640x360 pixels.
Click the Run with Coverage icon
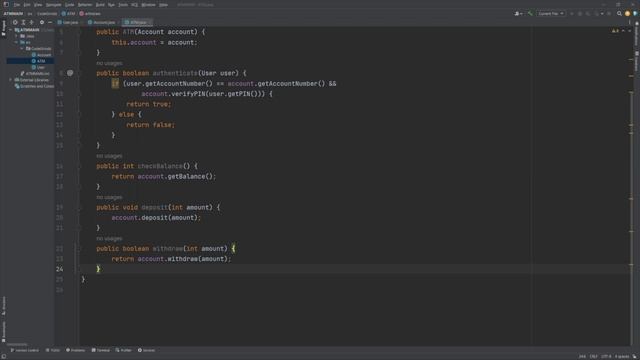588,13
